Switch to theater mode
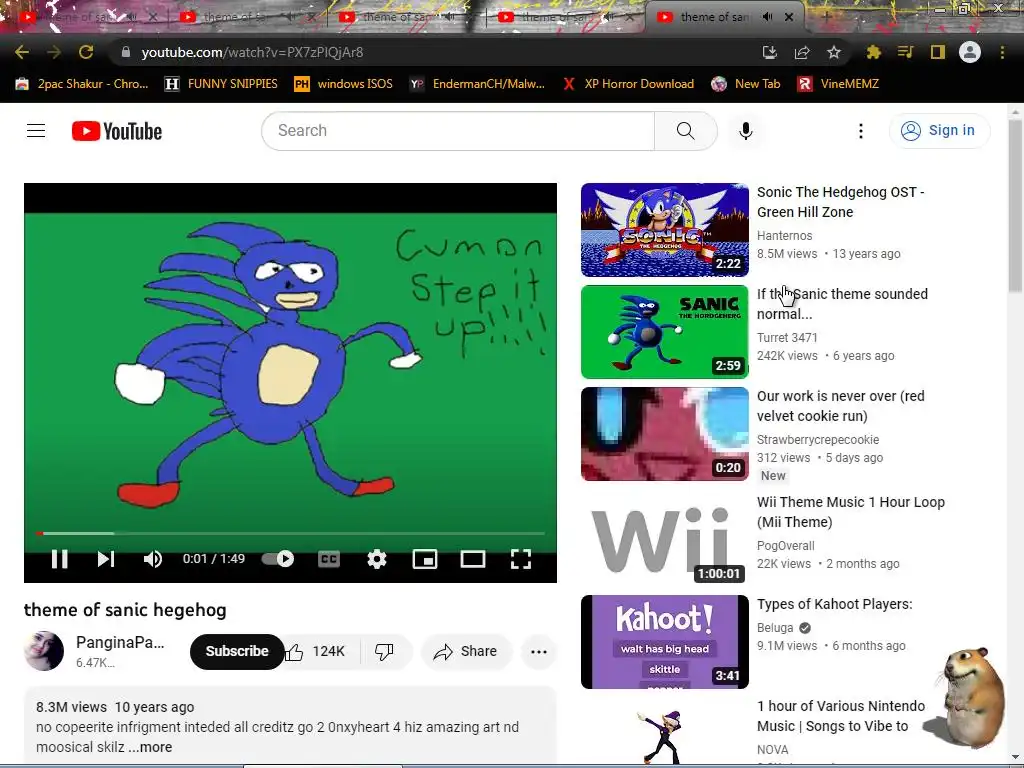Screen dimensions: 1024x768 point(473,559)
